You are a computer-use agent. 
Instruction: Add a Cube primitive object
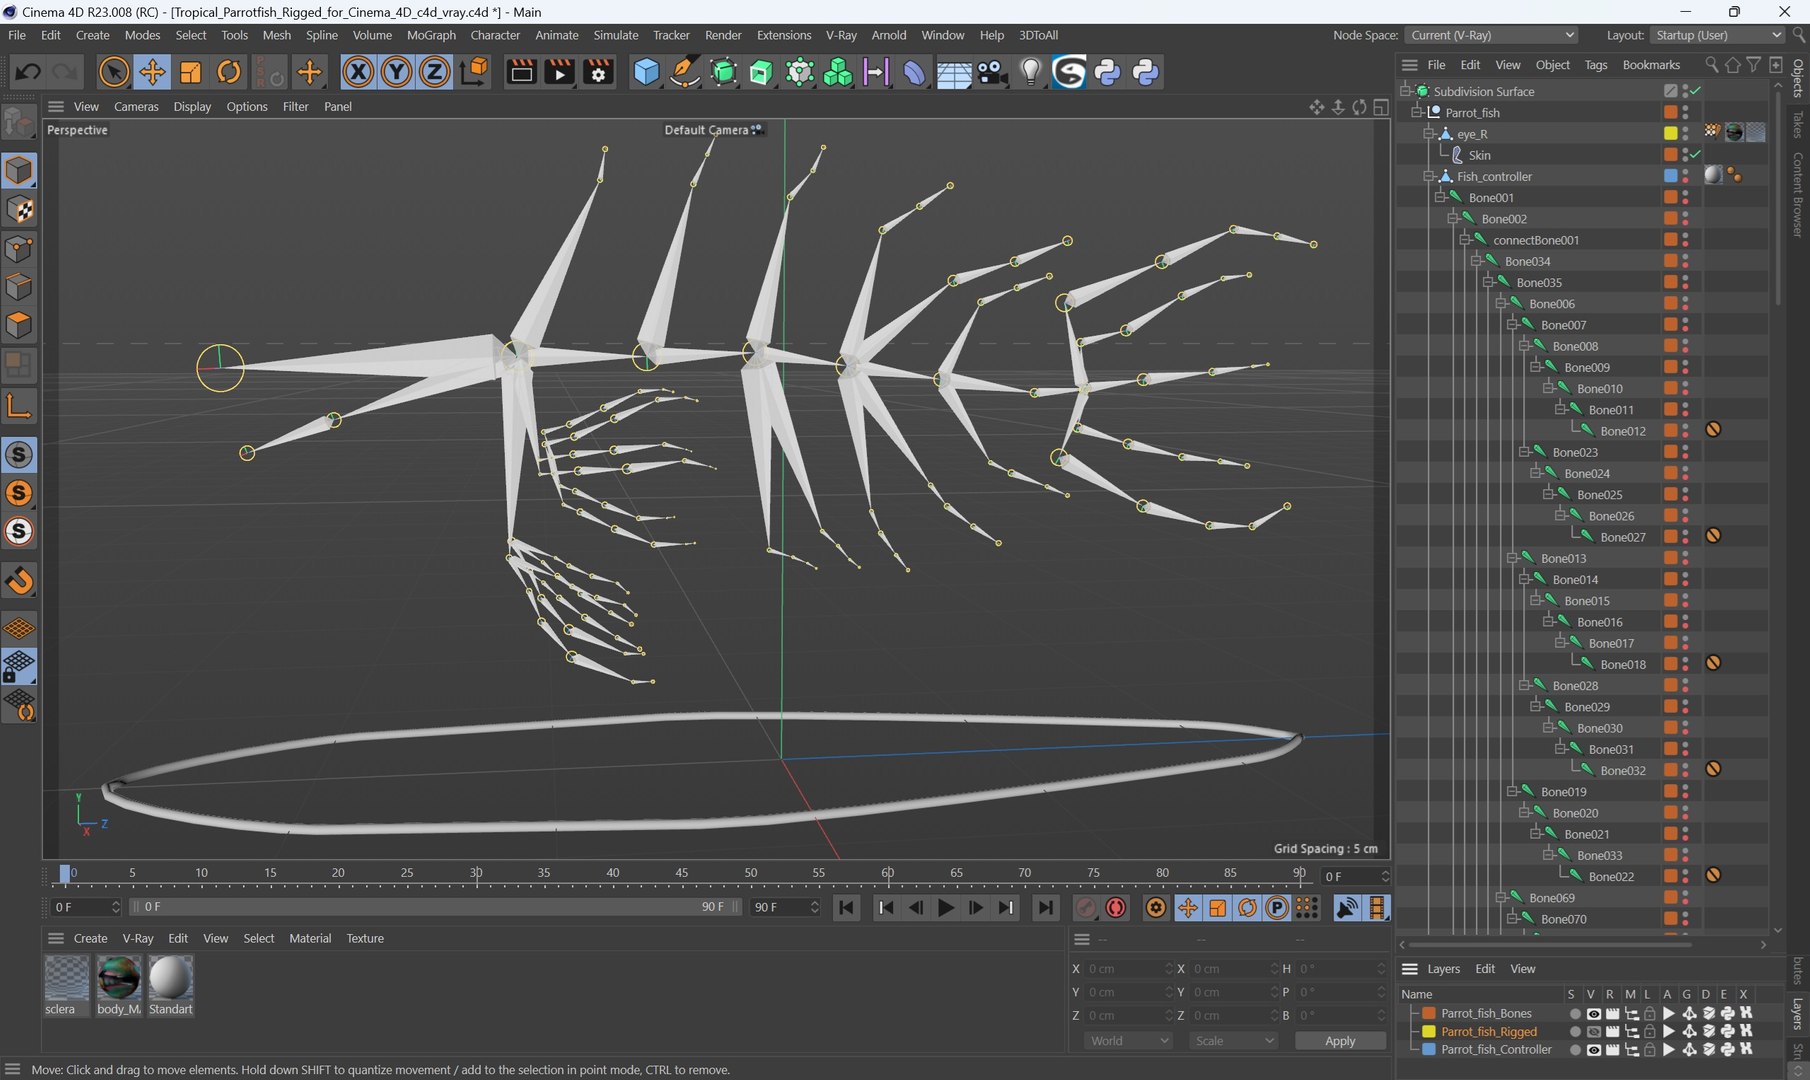(x=647, y=72)
